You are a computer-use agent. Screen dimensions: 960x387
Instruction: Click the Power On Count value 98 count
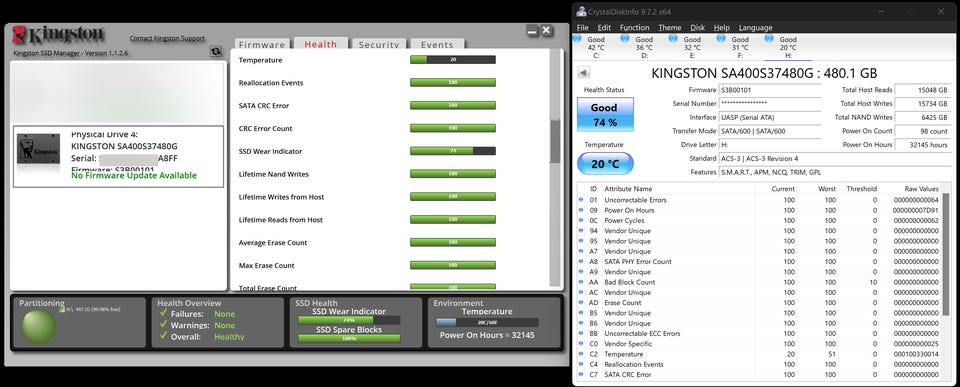click(922, 131)
